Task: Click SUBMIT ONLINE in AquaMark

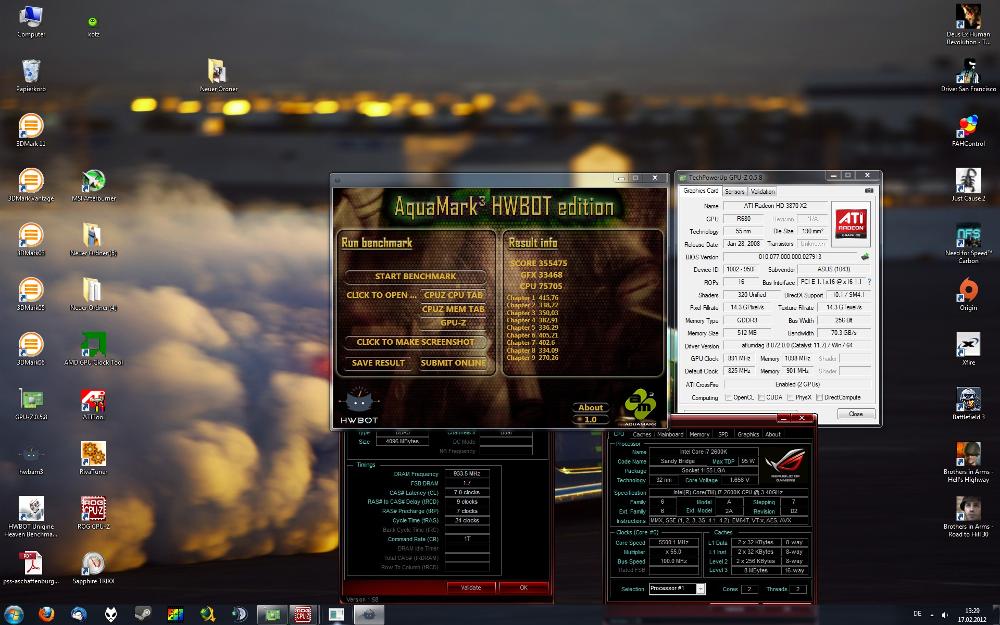Action: (x=453, y=363)
